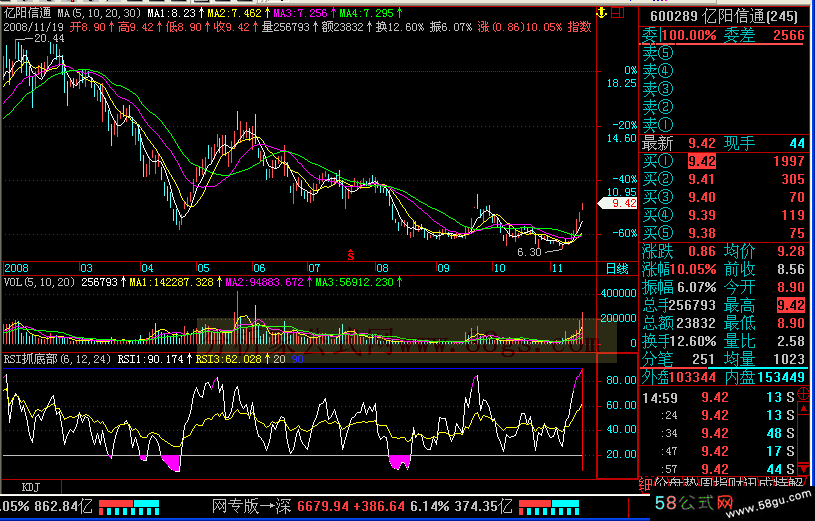Click the 外盘 value 103344

tap(693, 377)
